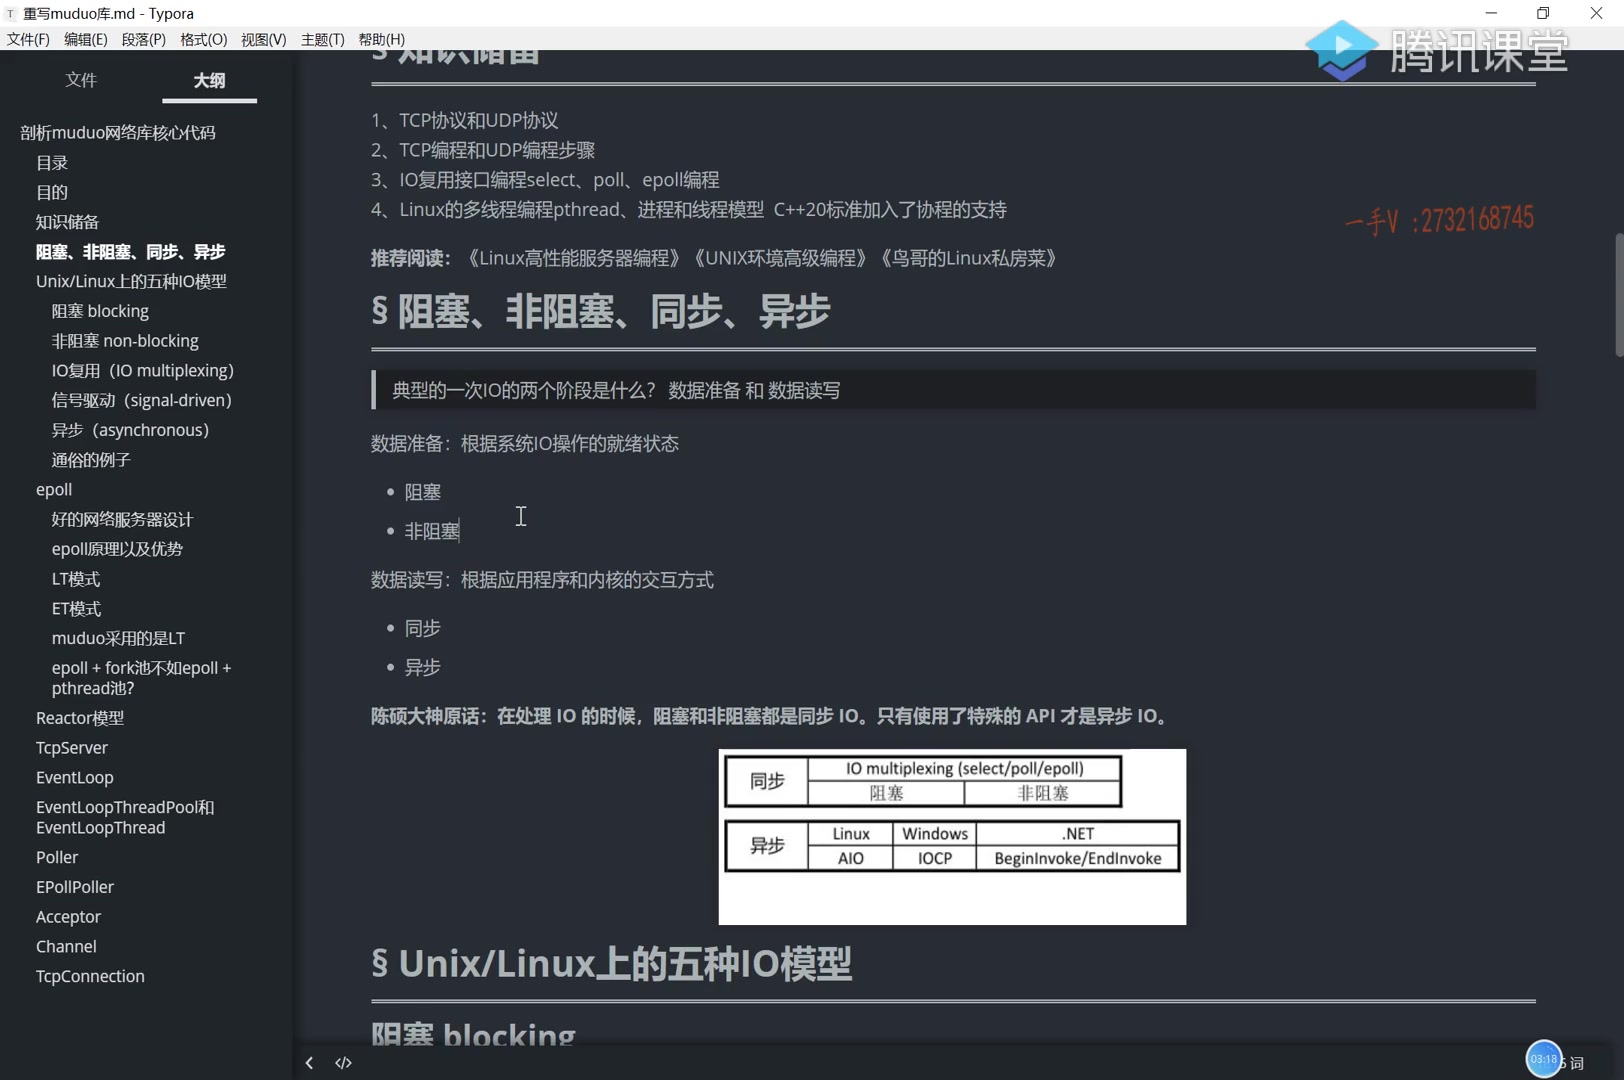1624x1080 pixels.
Task: Jump to 目录 outline entry
Action: [52, 163]
